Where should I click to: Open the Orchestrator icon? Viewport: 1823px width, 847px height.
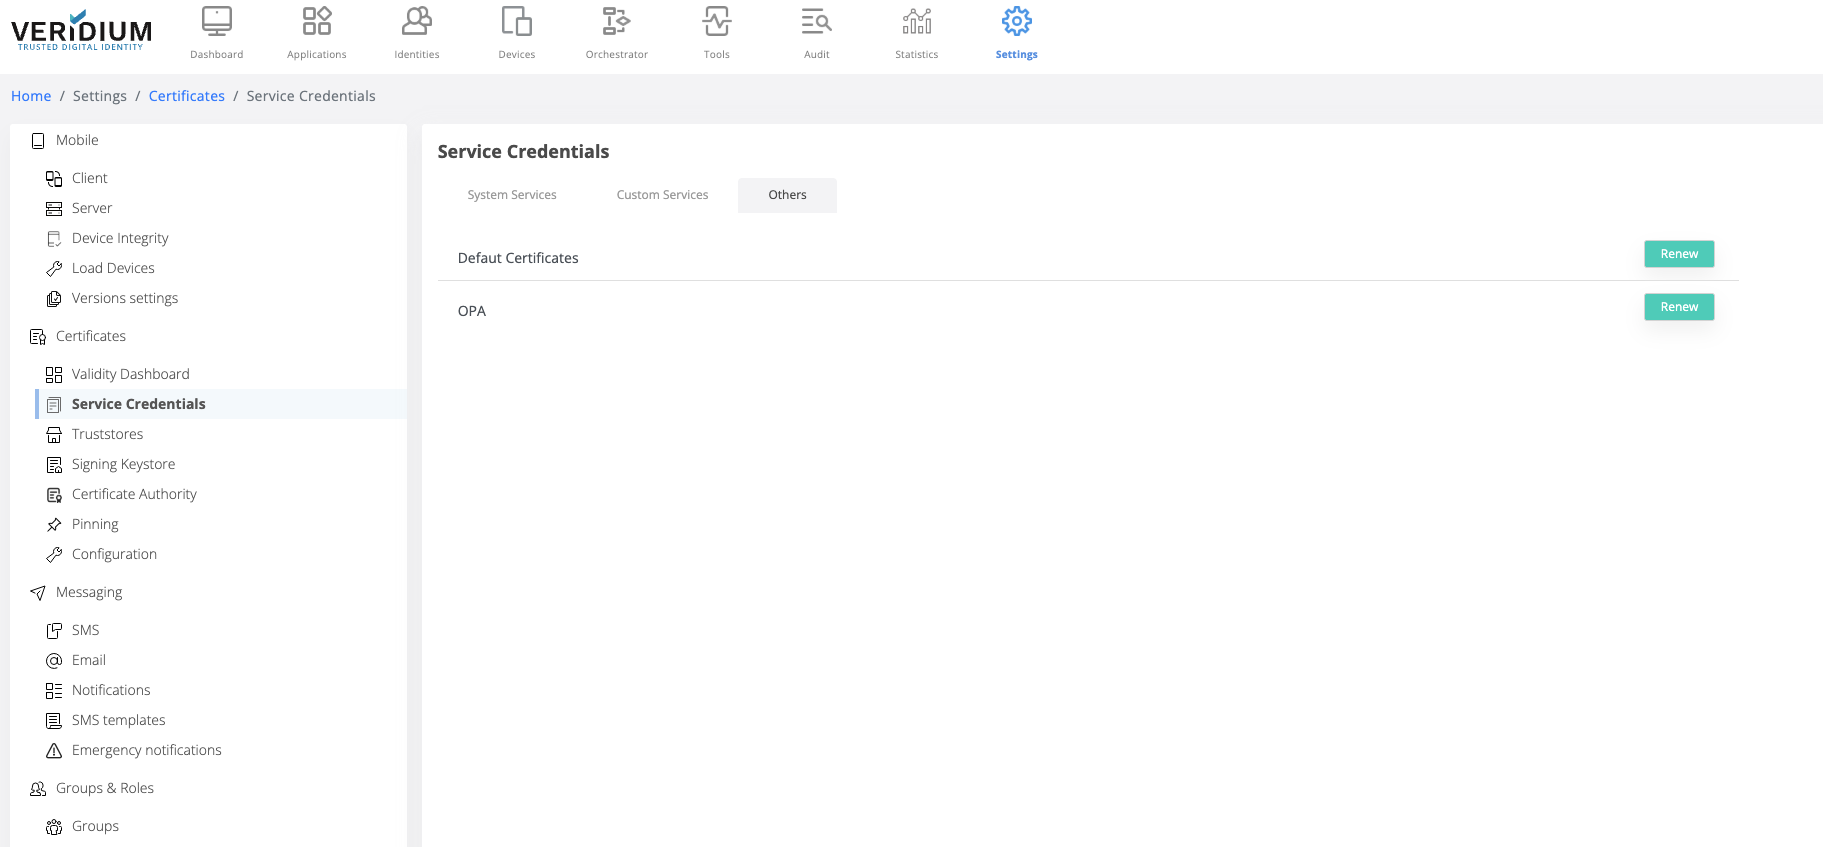tap(616, 23)
